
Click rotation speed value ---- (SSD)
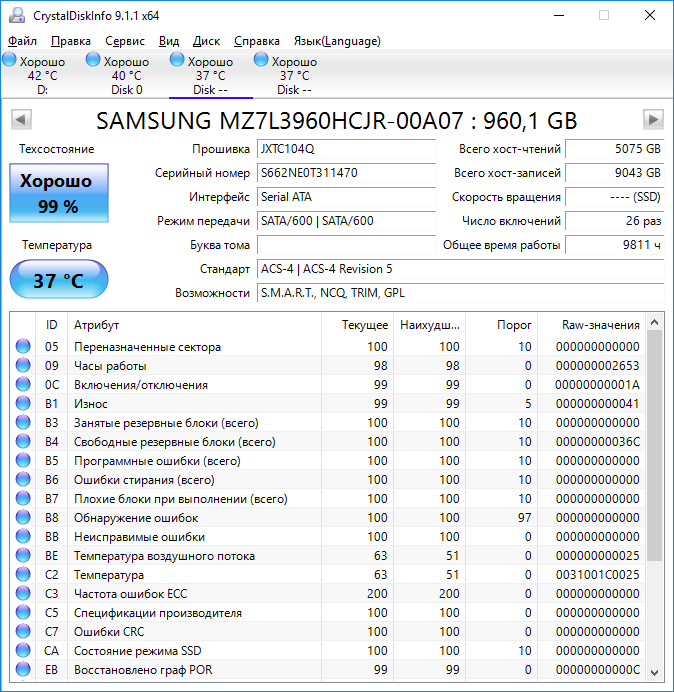click(x=614, y=197)
